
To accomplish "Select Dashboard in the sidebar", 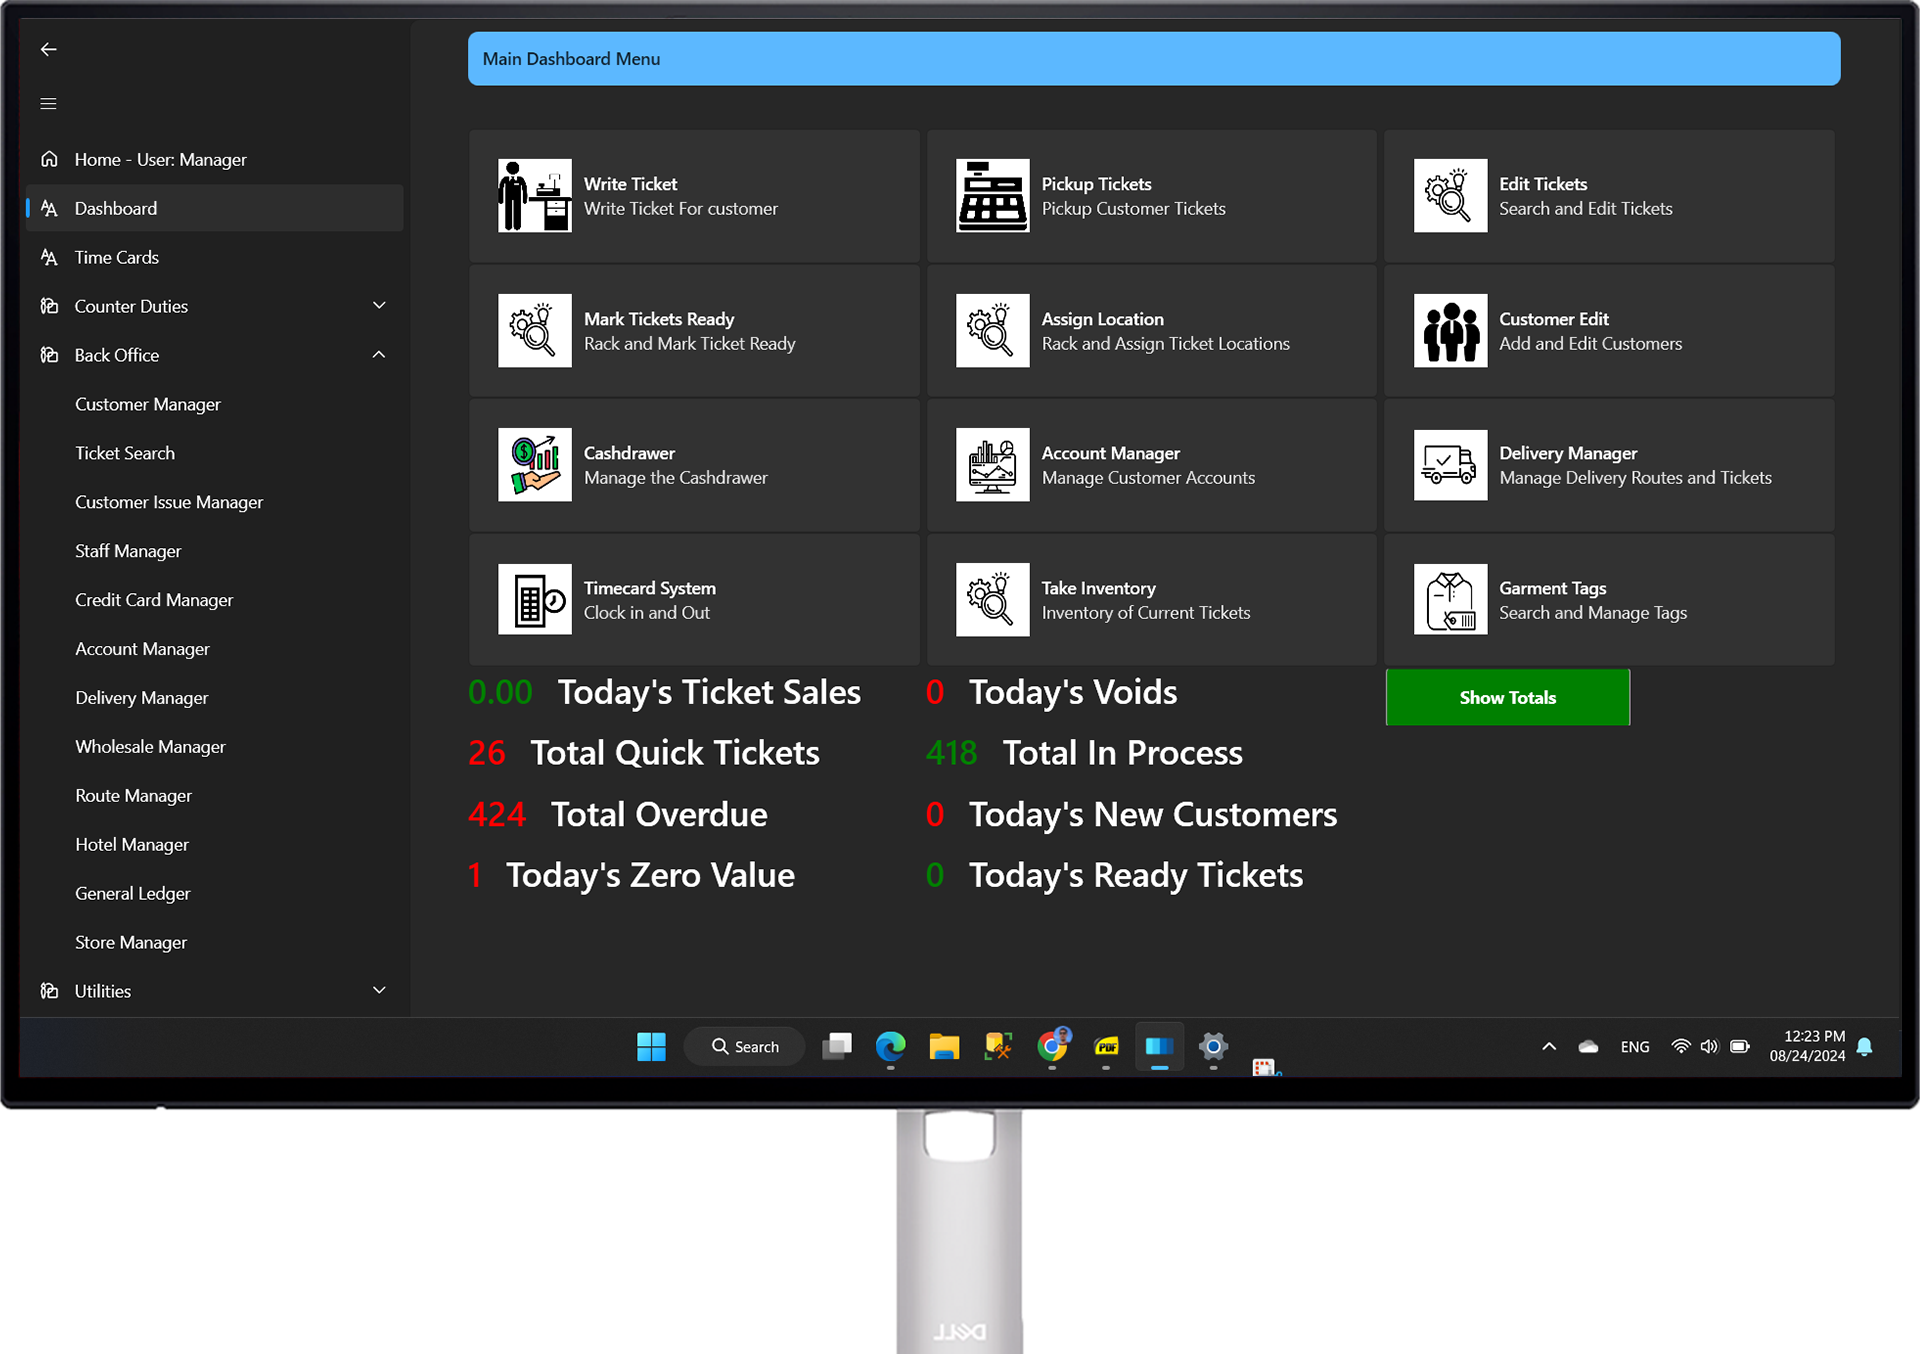I will [214, 208].
